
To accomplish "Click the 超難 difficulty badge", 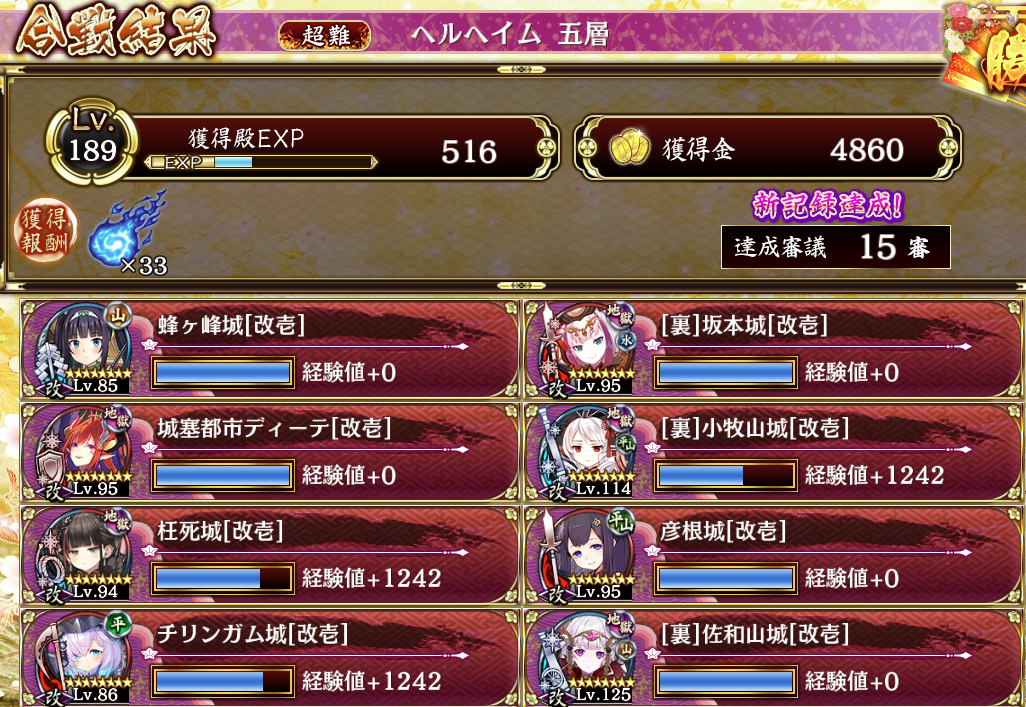I will click(x=325, y=35).
